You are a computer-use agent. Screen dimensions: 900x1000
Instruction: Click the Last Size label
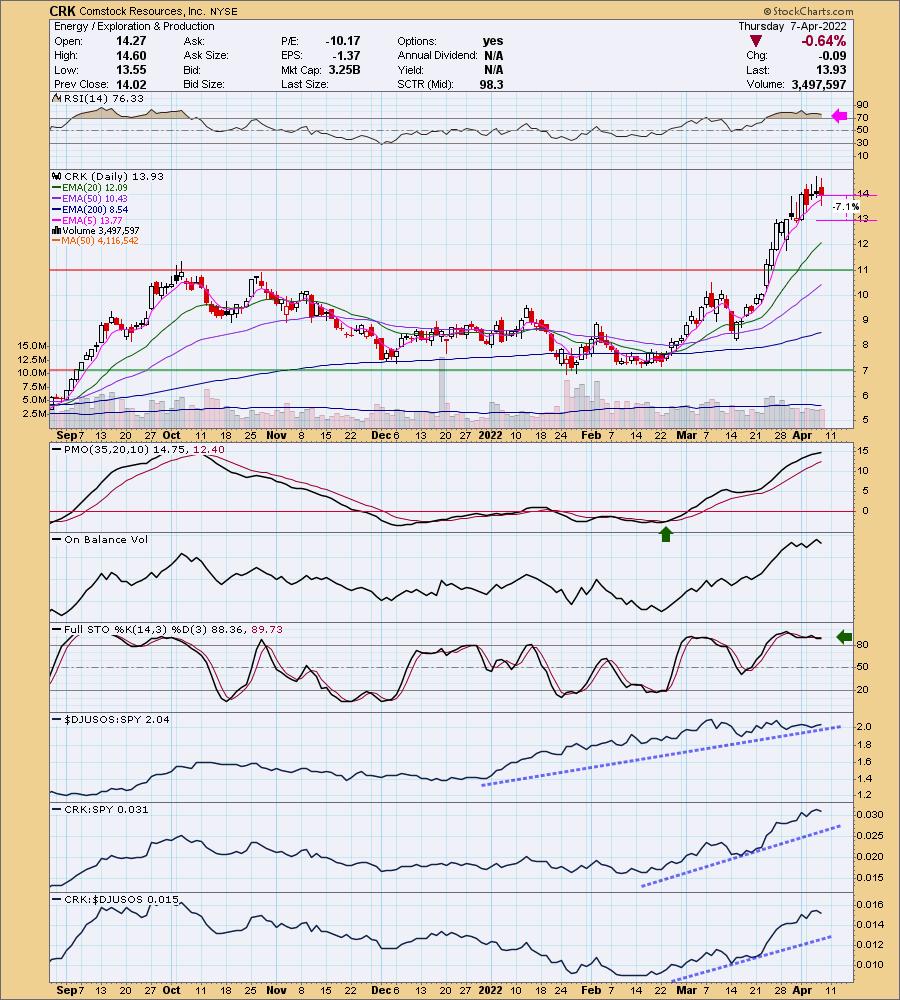pos(305,84)
